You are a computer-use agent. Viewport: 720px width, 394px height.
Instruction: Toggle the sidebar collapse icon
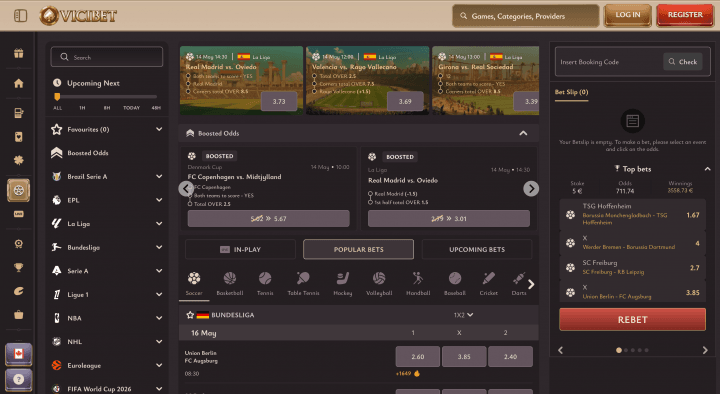coord(21,16)
